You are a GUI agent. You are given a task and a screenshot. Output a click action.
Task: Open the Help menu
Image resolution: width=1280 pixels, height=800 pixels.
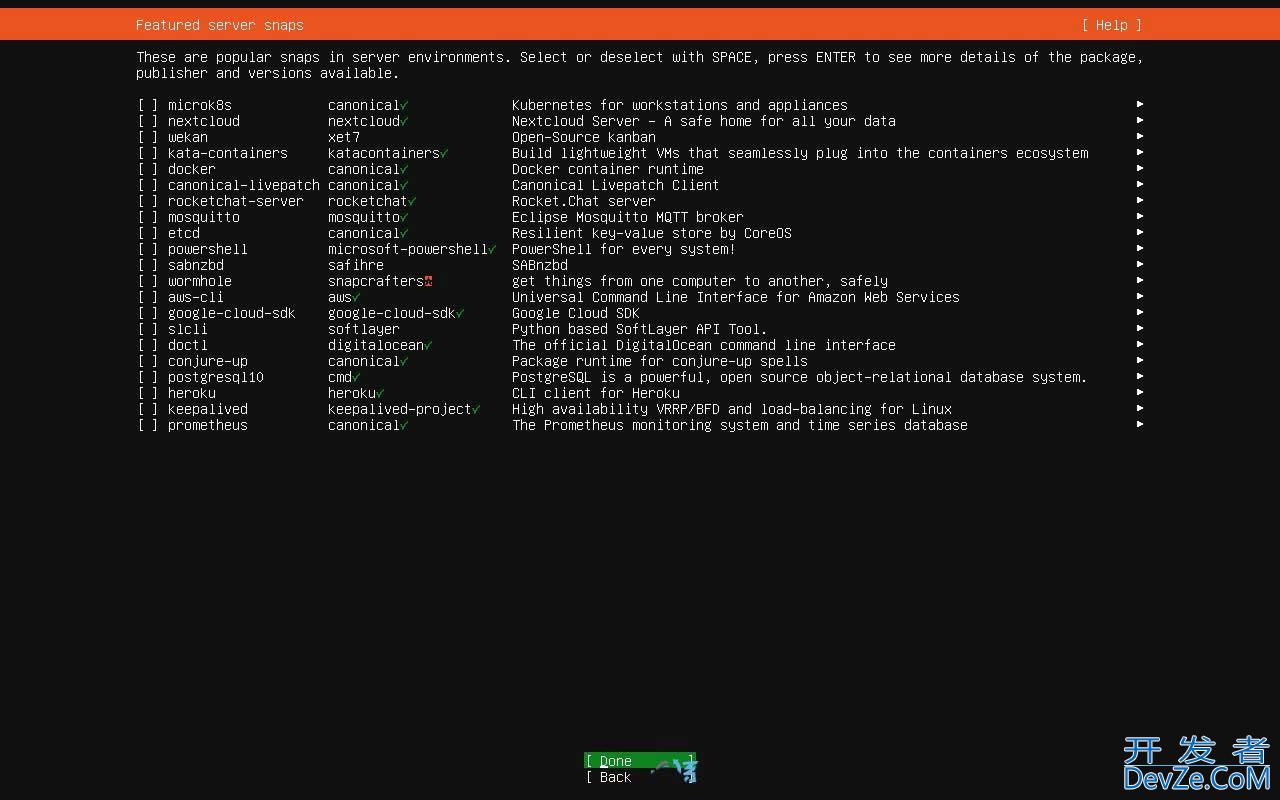(x=1112, y=25)
